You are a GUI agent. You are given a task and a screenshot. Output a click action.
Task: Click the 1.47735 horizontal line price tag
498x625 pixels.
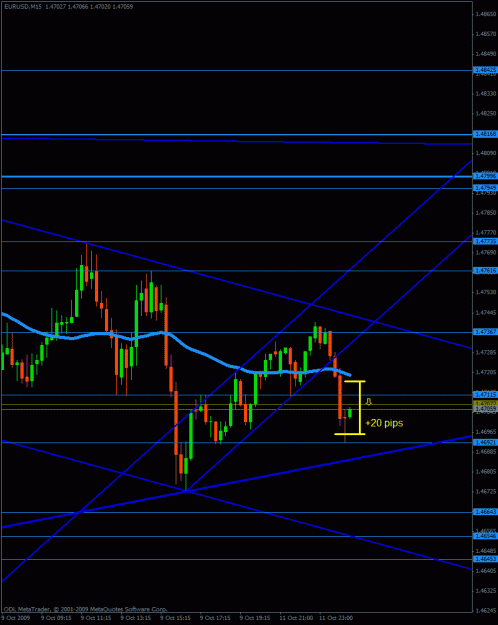click(x=485, y=242)
